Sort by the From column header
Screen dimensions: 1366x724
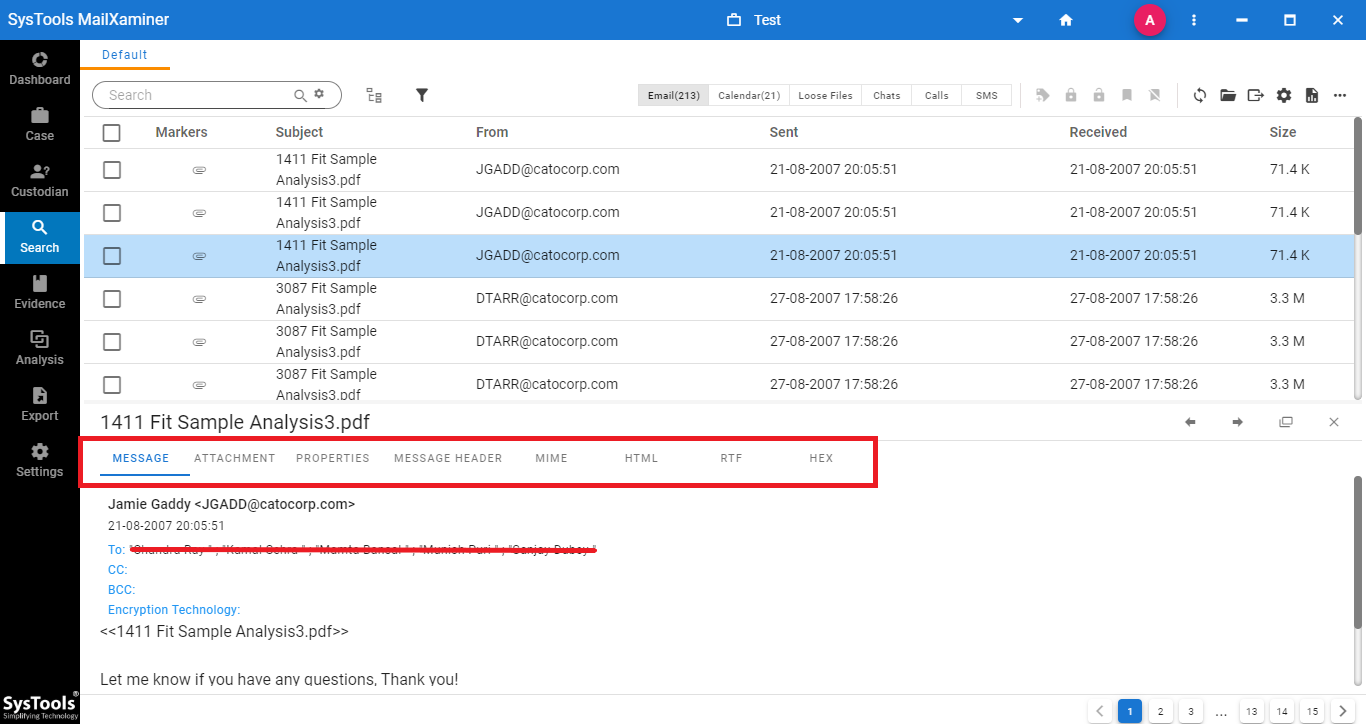click(x=492, y=132)
